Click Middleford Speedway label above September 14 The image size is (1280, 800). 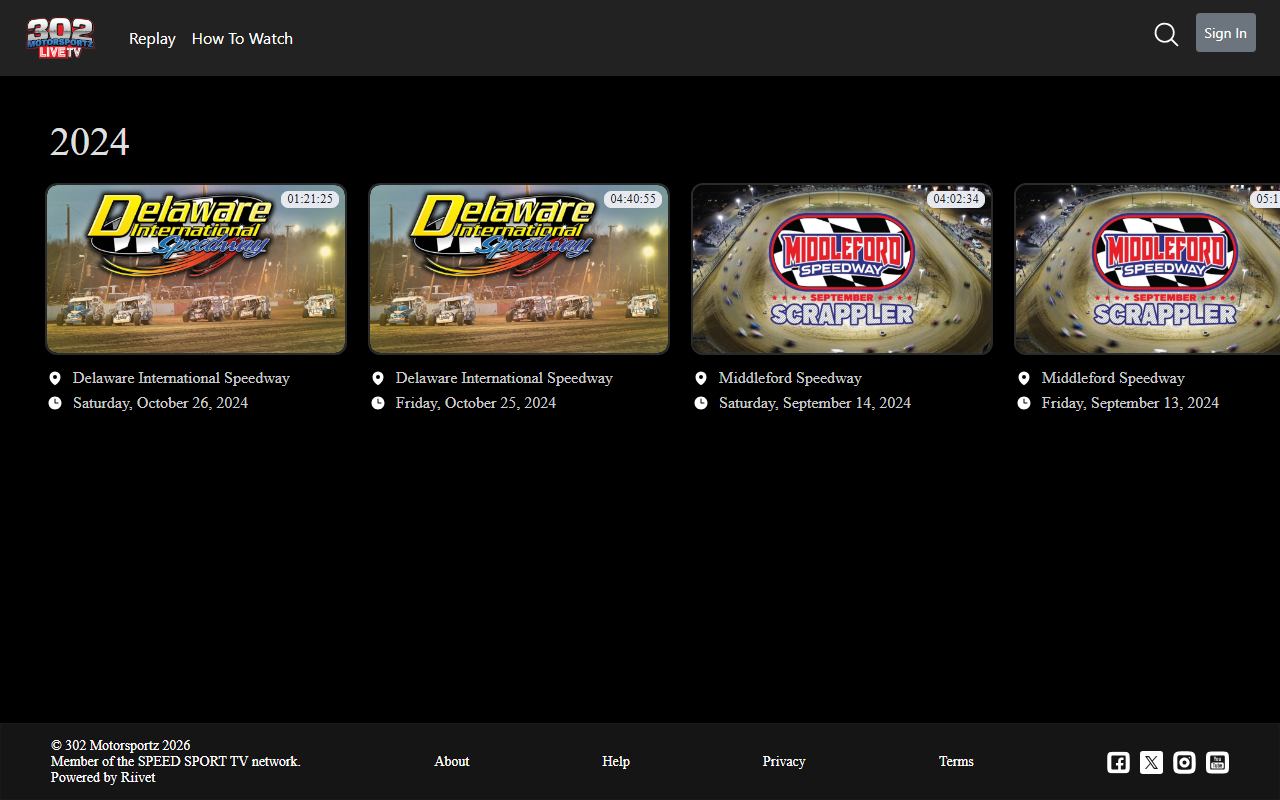(790, 378)
